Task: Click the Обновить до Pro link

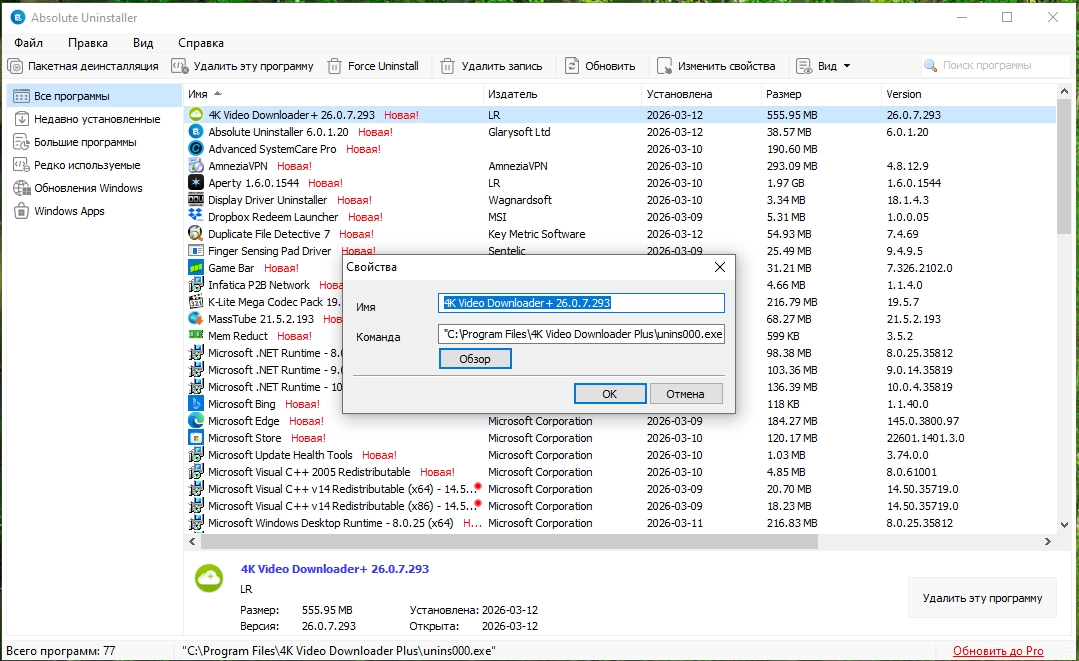Action: coord(998,651)
